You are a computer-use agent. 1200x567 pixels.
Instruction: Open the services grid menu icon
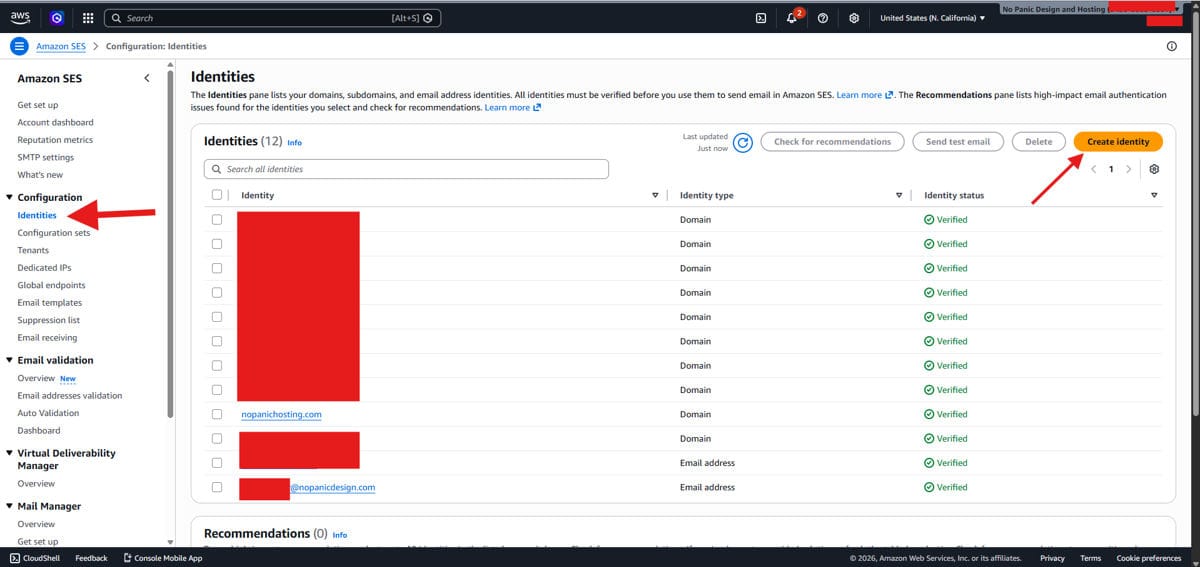pos(88,18)
